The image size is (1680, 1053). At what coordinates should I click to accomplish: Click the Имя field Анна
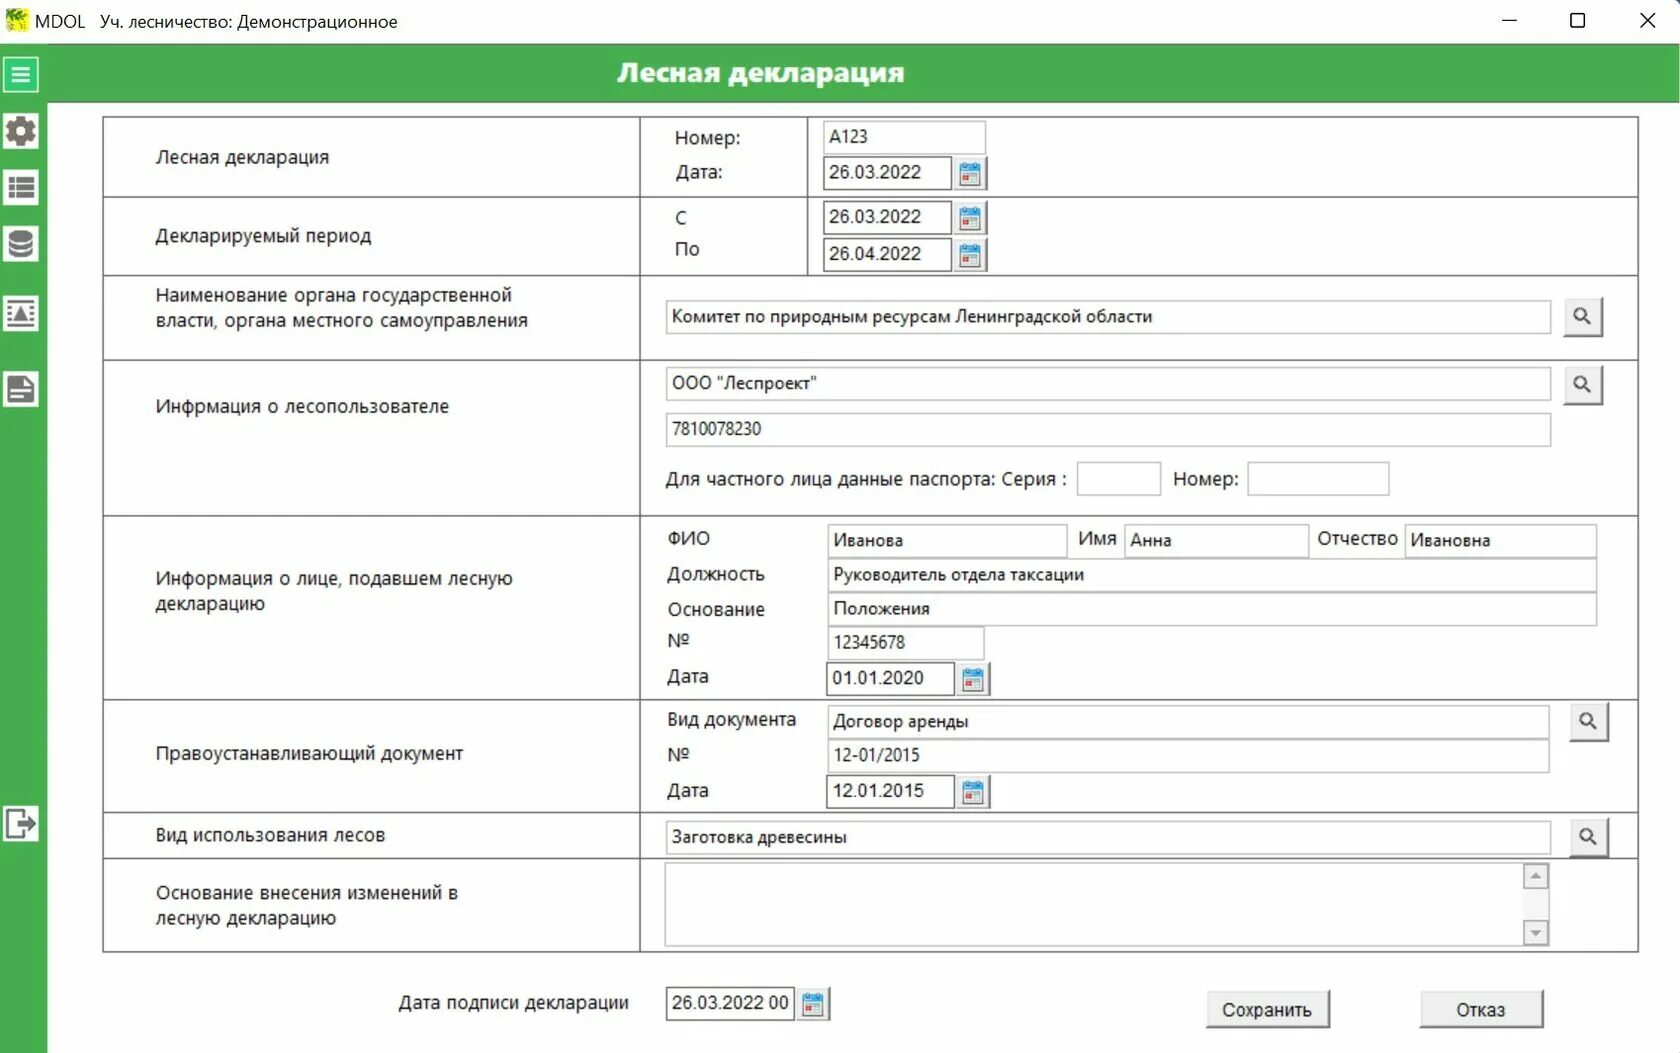coord(1217,541)
